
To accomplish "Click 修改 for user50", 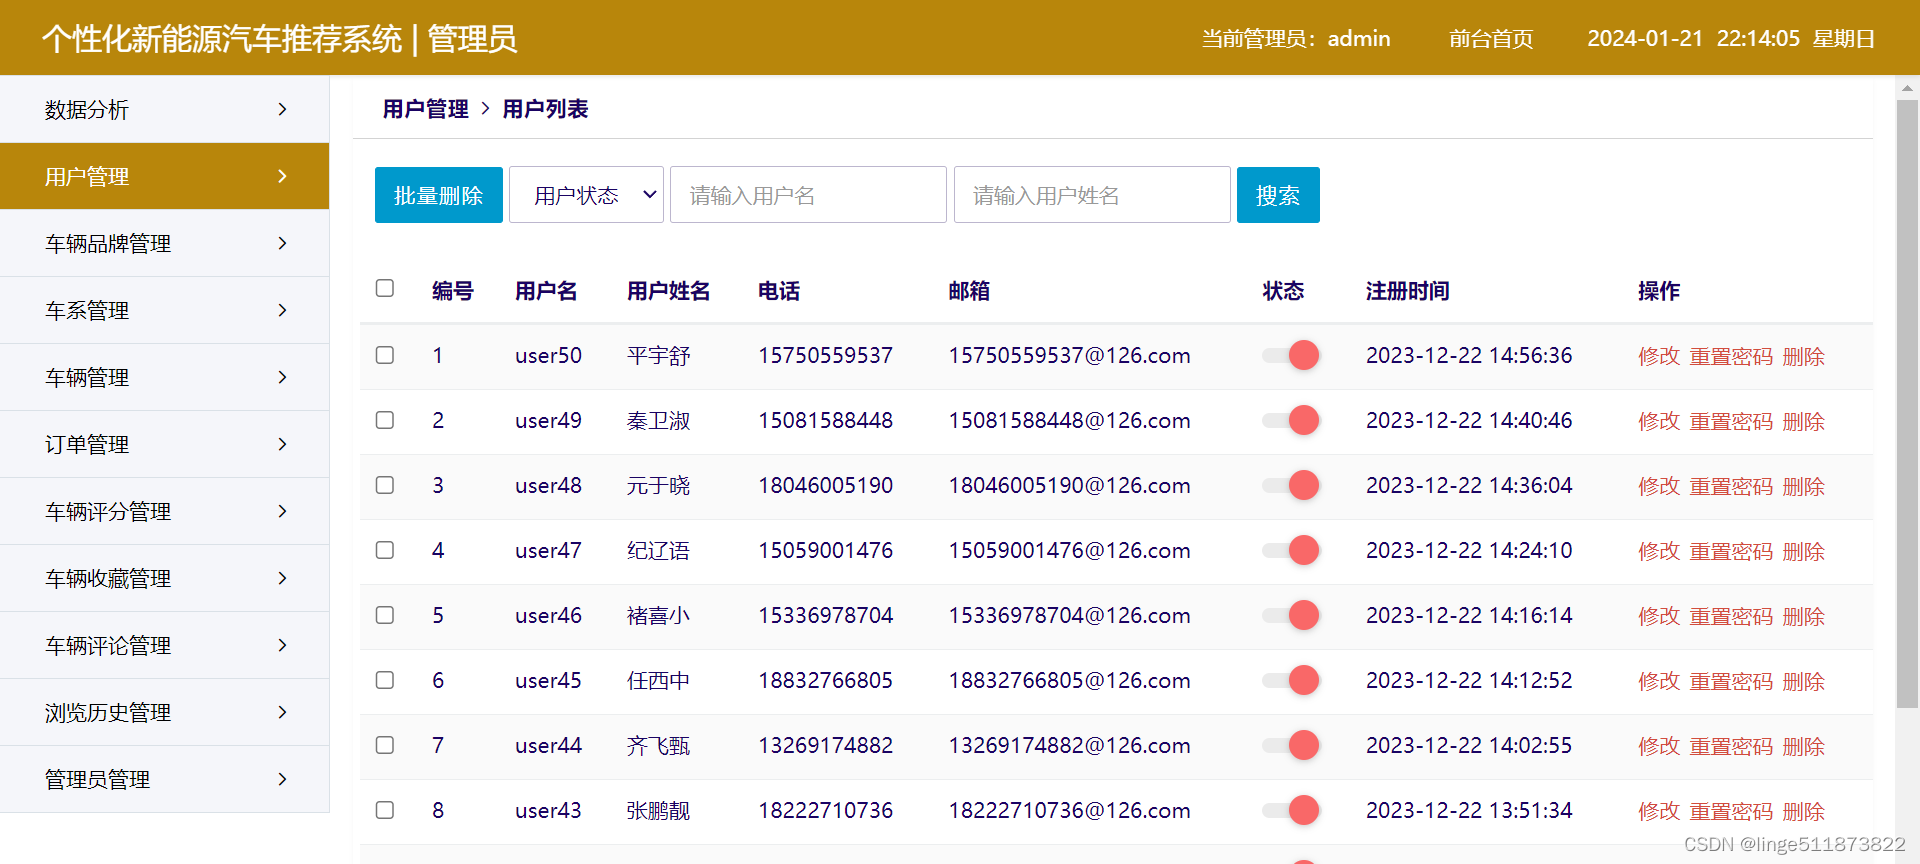I will (1659, 356).
